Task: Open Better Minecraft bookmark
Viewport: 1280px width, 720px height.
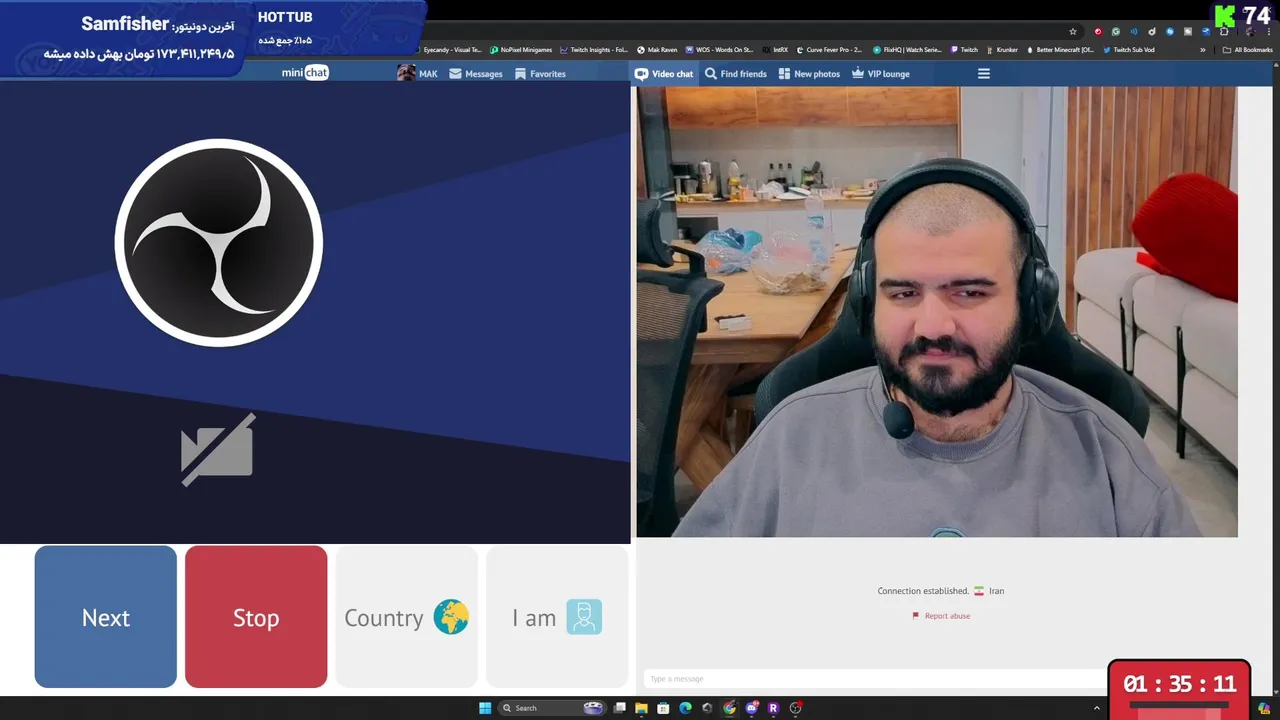Action: [x=1060, y=50]
